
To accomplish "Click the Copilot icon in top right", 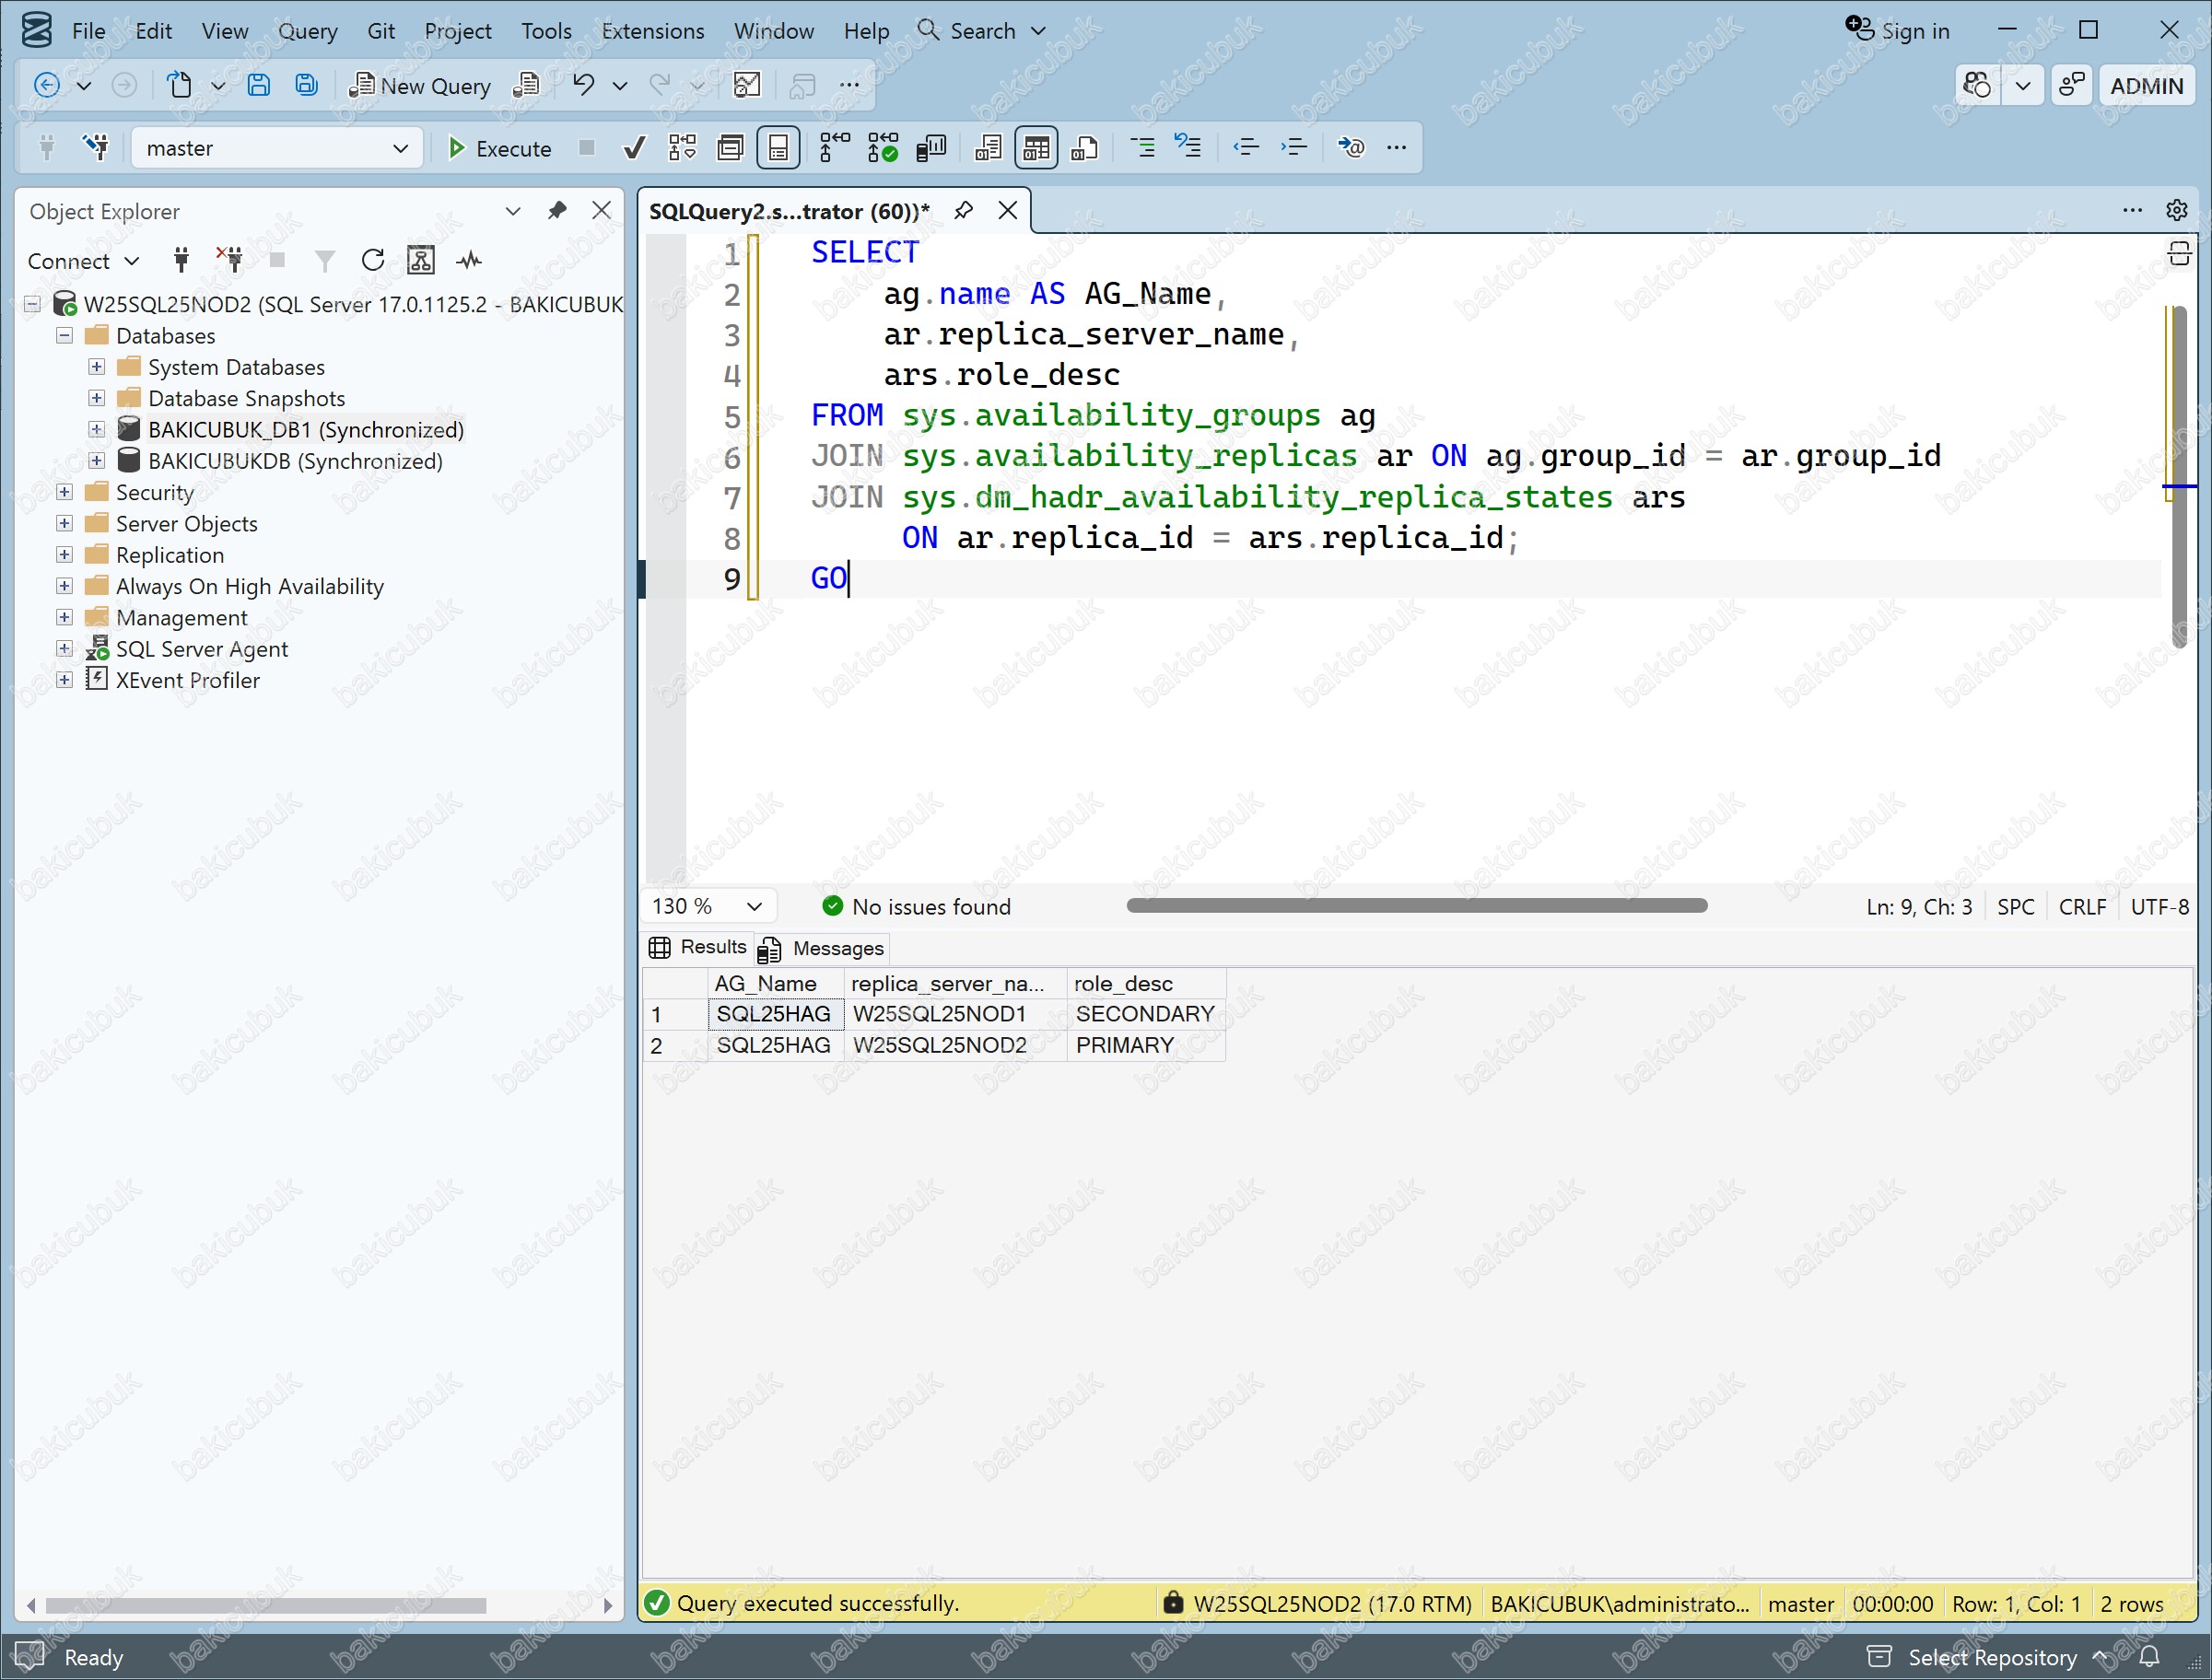I will (1977, 86).
